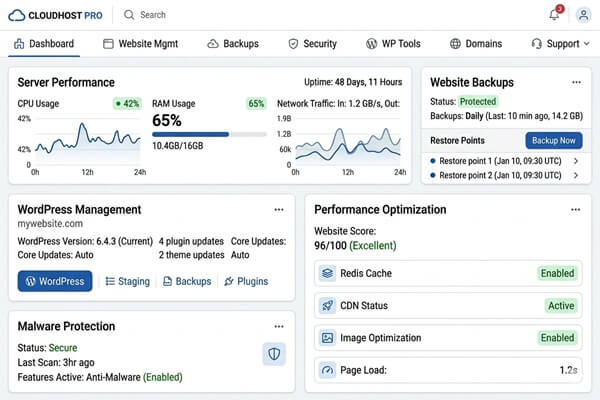Image resolution: width=600 pixels, height=400 pixels.
Task: Click the Plugins plug icon
Action: [x=229, y=281]
